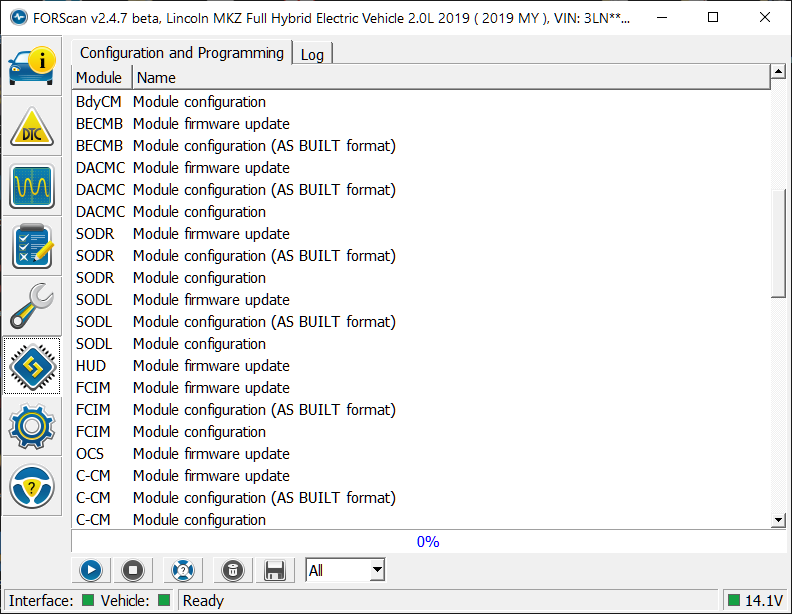
Task: Select BdyCM Module configuration row
Action: pos(421,101)
